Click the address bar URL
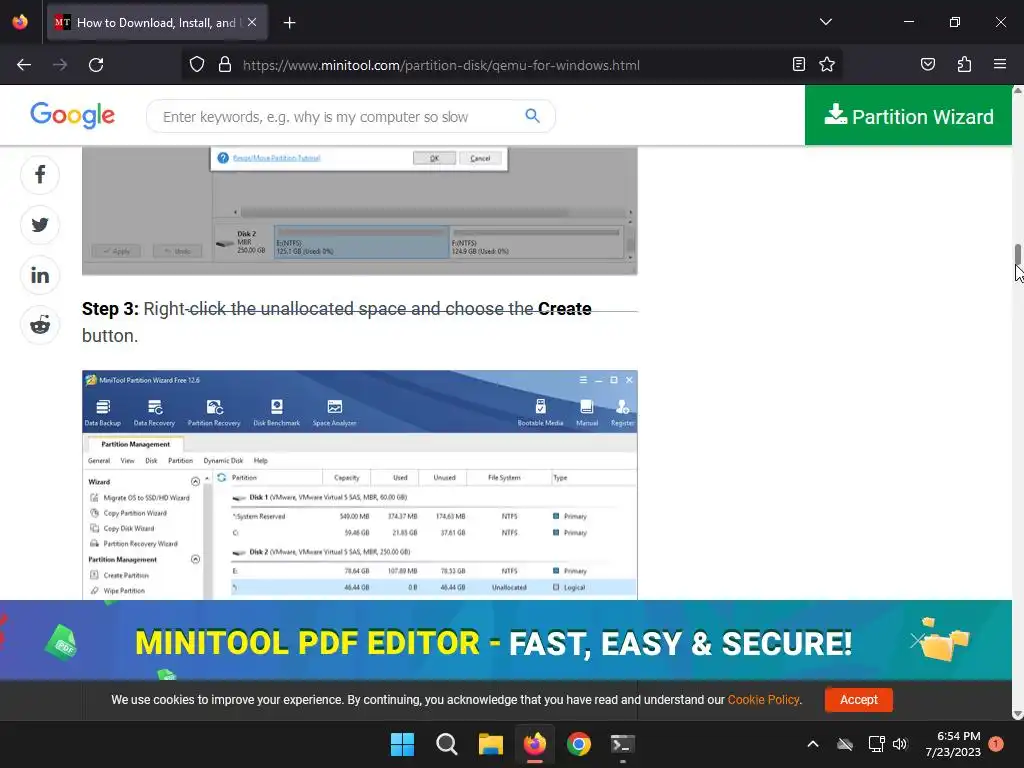The image size is (1024, 768). pos(441,65)
